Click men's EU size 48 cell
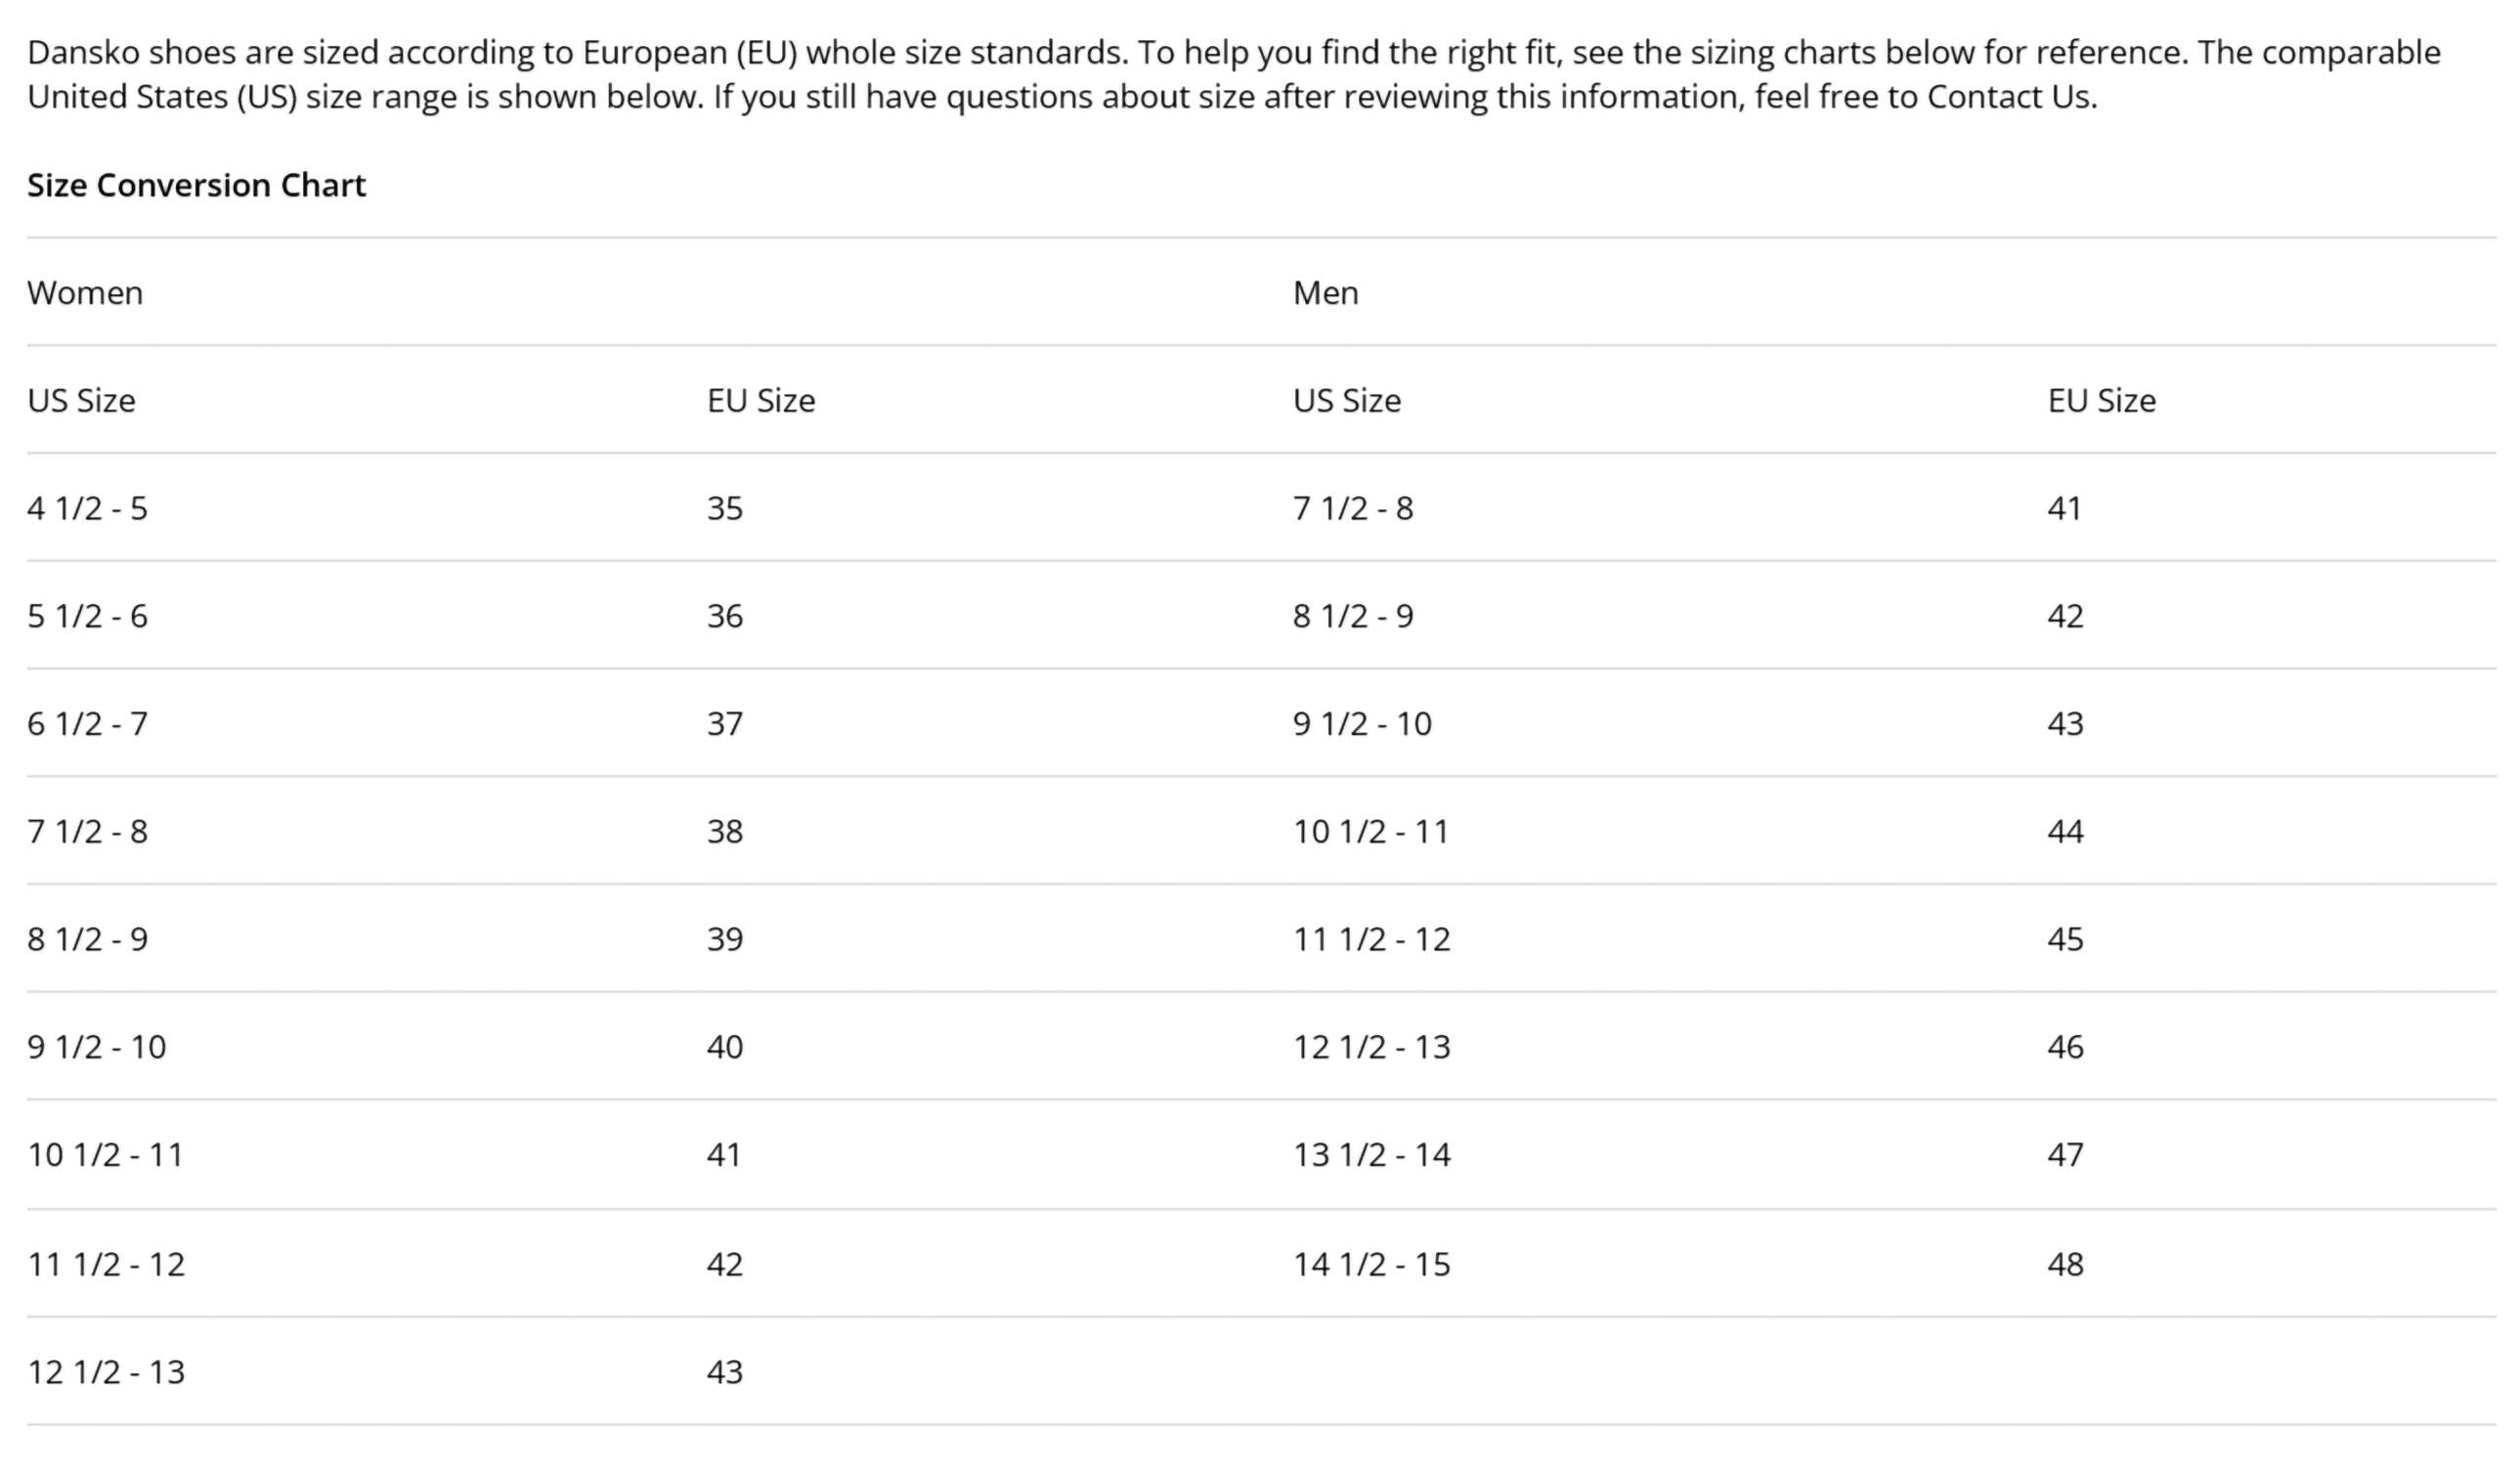The width and height of the screenshot is (2520, 1466). coord(2065,1264)
